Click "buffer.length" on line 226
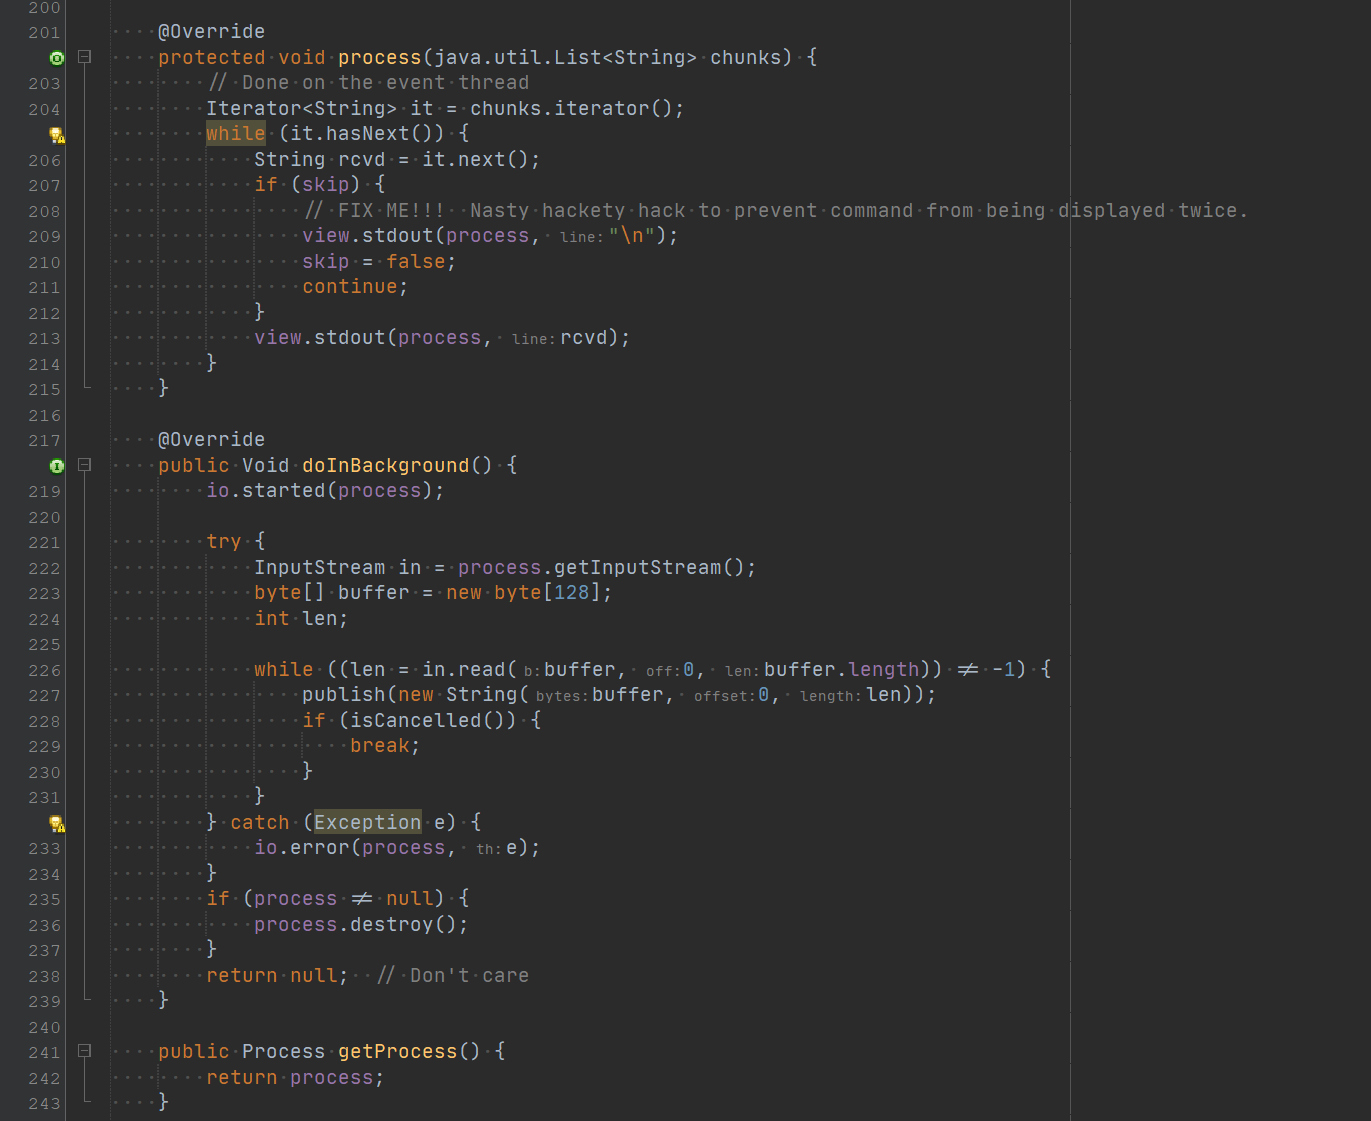Screen dimensions: 1371x1121 (x=842, y=670)
